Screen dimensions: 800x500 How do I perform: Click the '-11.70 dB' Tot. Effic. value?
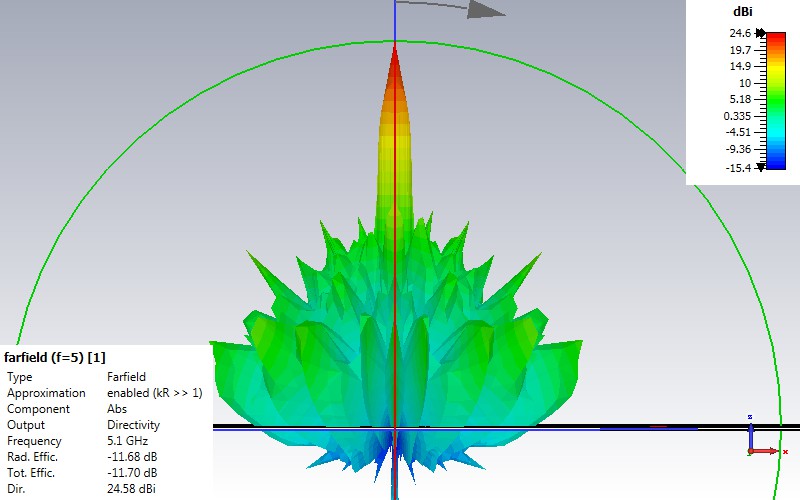click(132, 473)
